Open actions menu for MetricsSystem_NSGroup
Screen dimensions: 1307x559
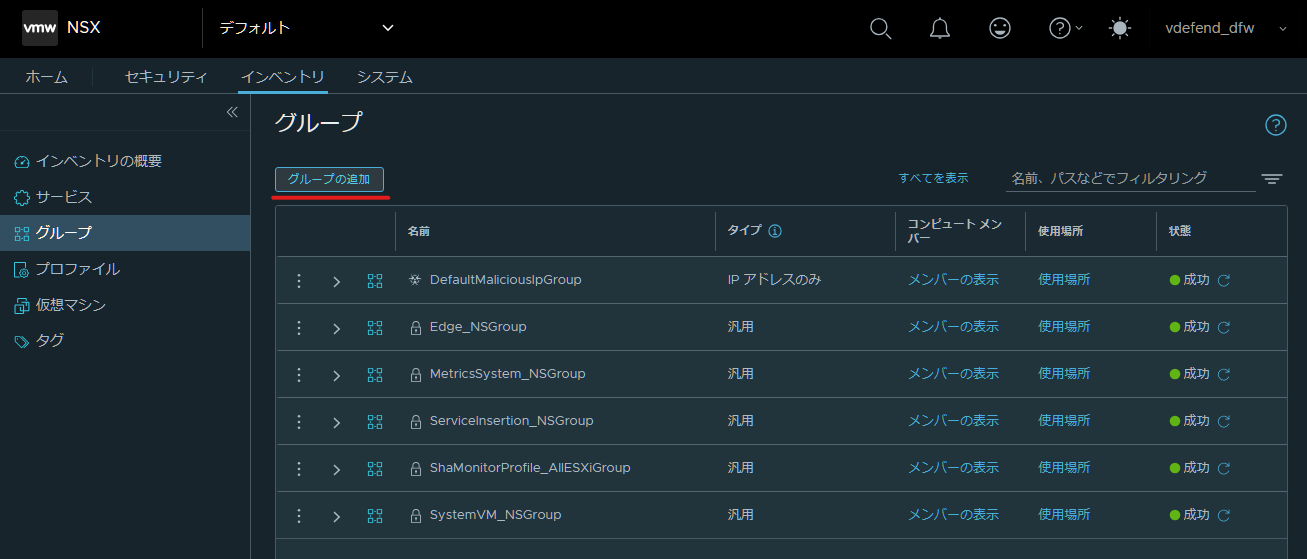298,375
